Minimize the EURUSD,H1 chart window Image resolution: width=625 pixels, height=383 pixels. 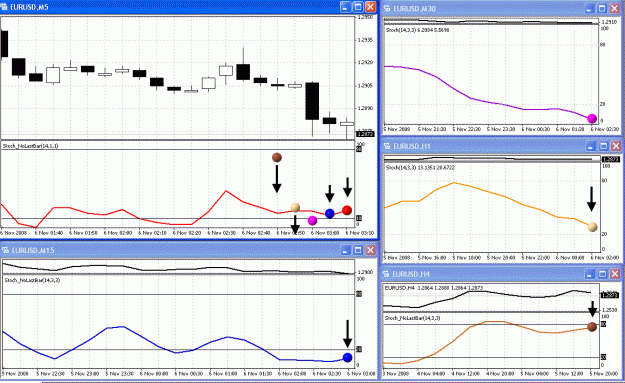(x=591, y=146)
